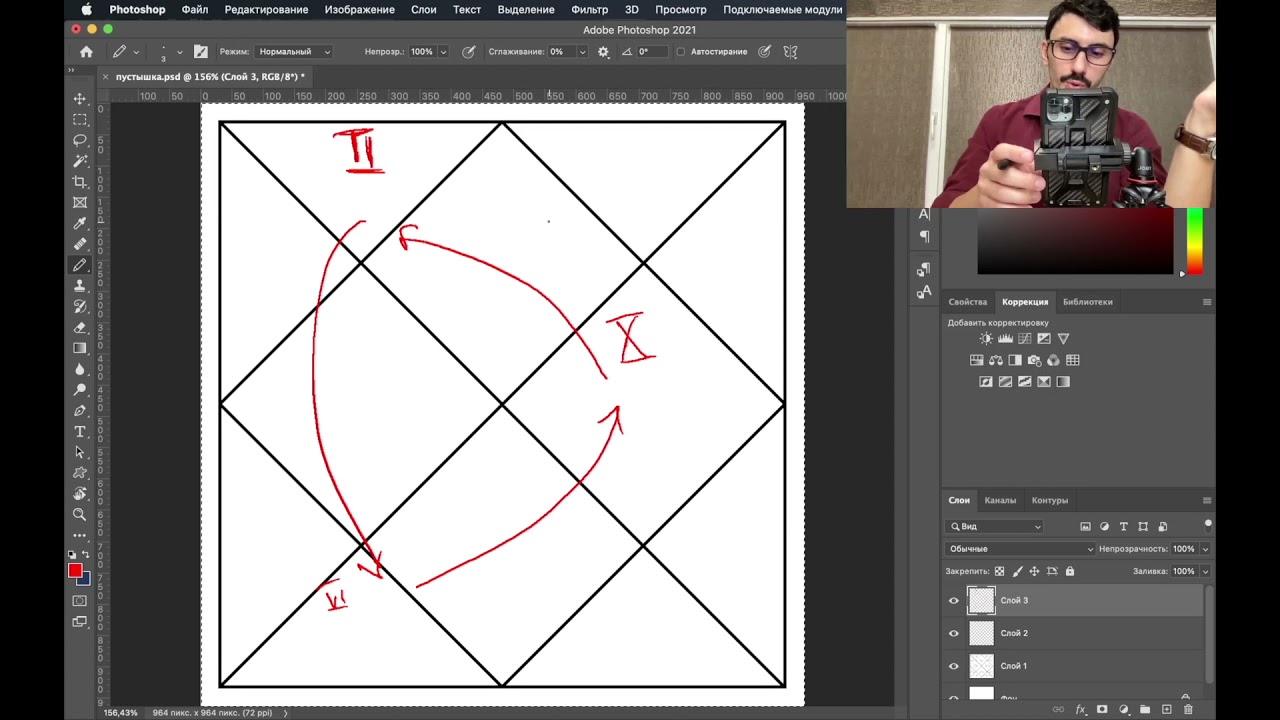Toggle layer filtering switch
The image size is (1280, 720).
(x=1208, y=524)
